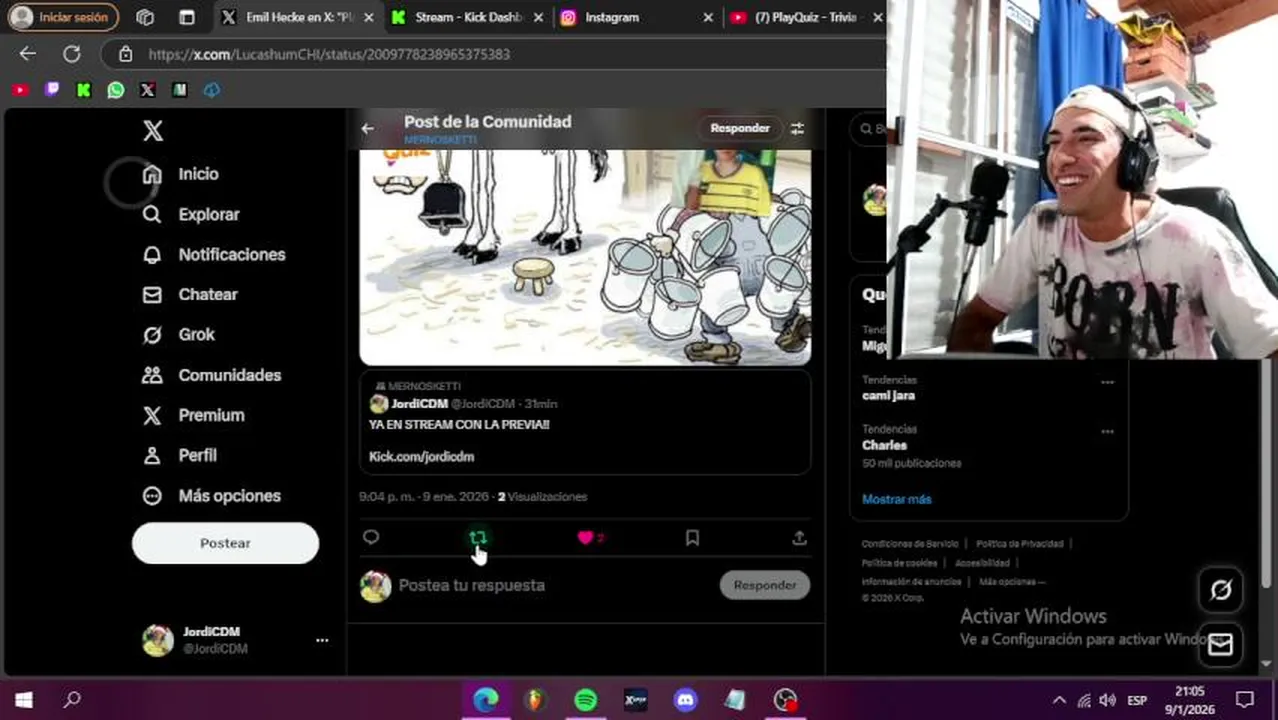Click the reply comment icon under the post
The image size is (1278, 720).
click(x=371, y=537)
